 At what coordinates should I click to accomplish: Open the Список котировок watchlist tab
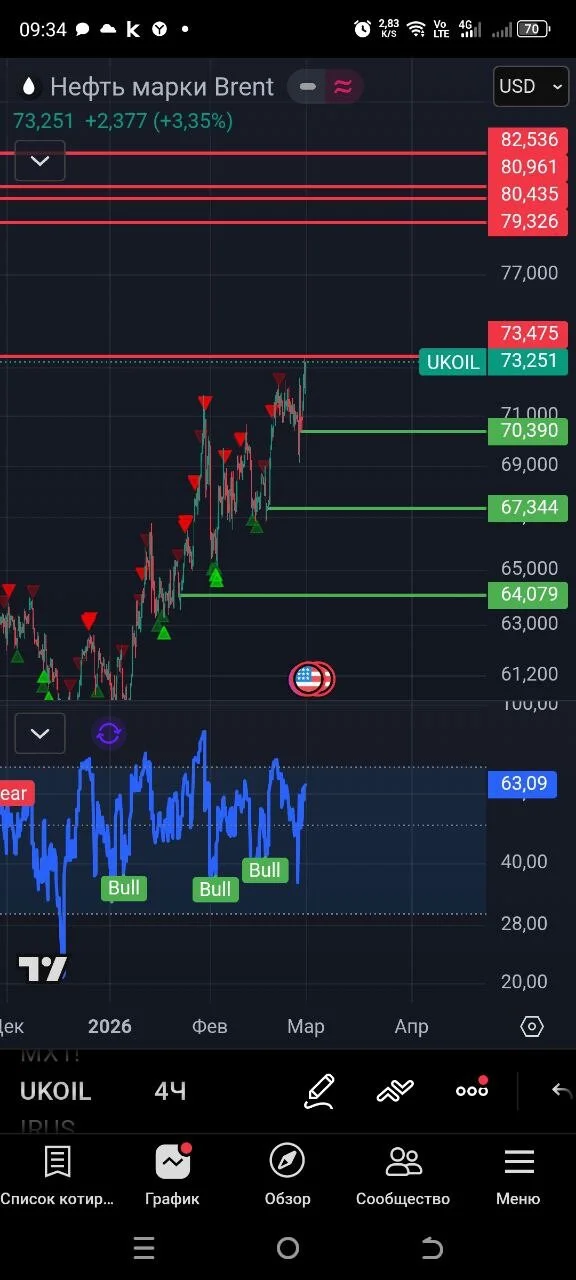(x=57, y=1174)
